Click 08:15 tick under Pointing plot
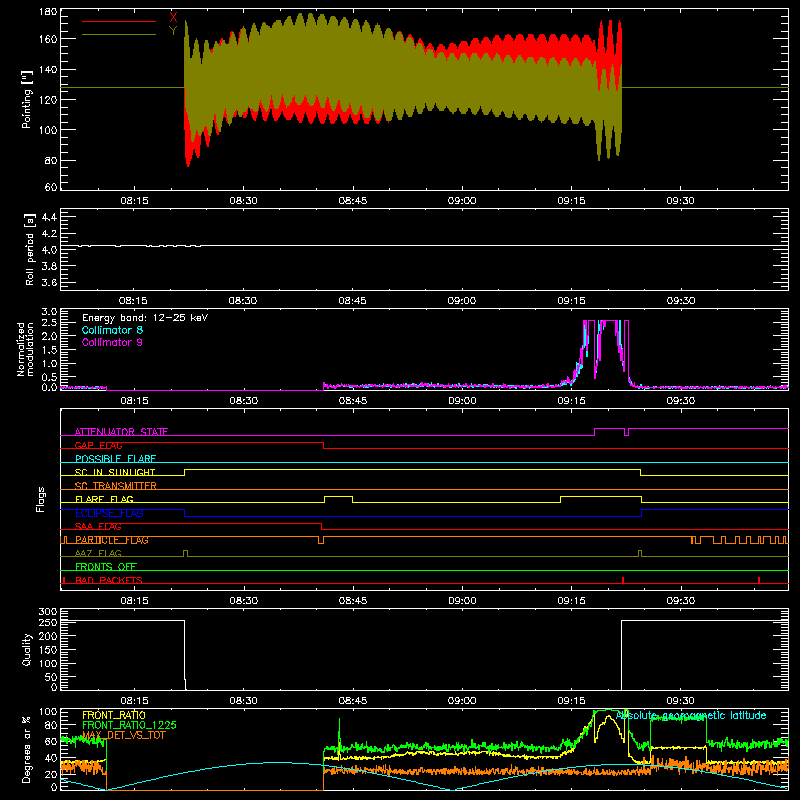The image size is (800, 800). pos(134,201)
